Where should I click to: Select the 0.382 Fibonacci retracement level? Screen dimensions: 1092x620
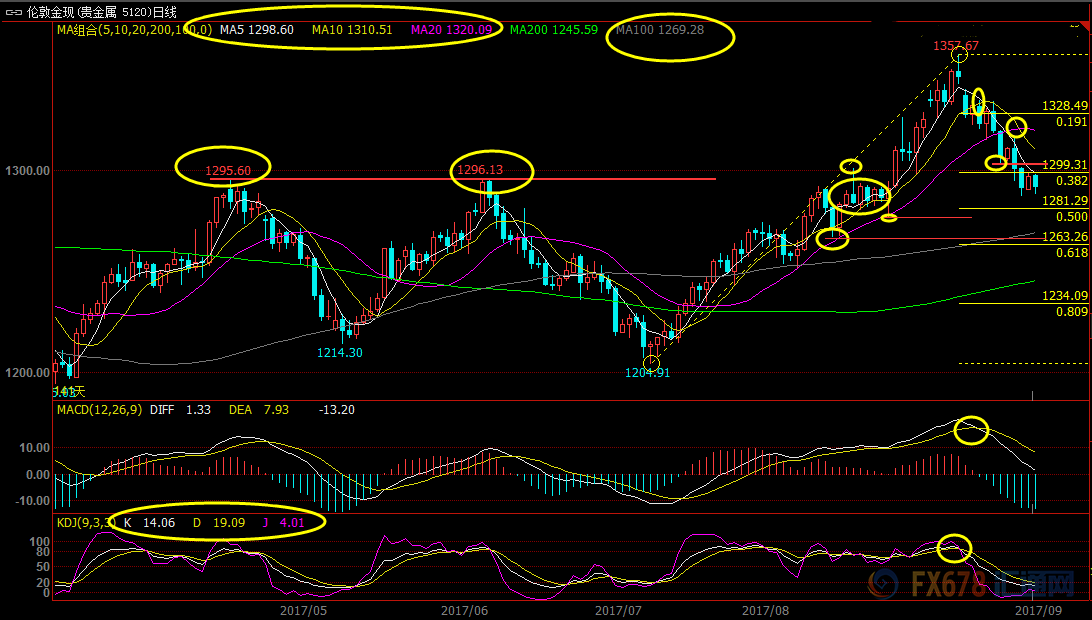pos(1071,181)
